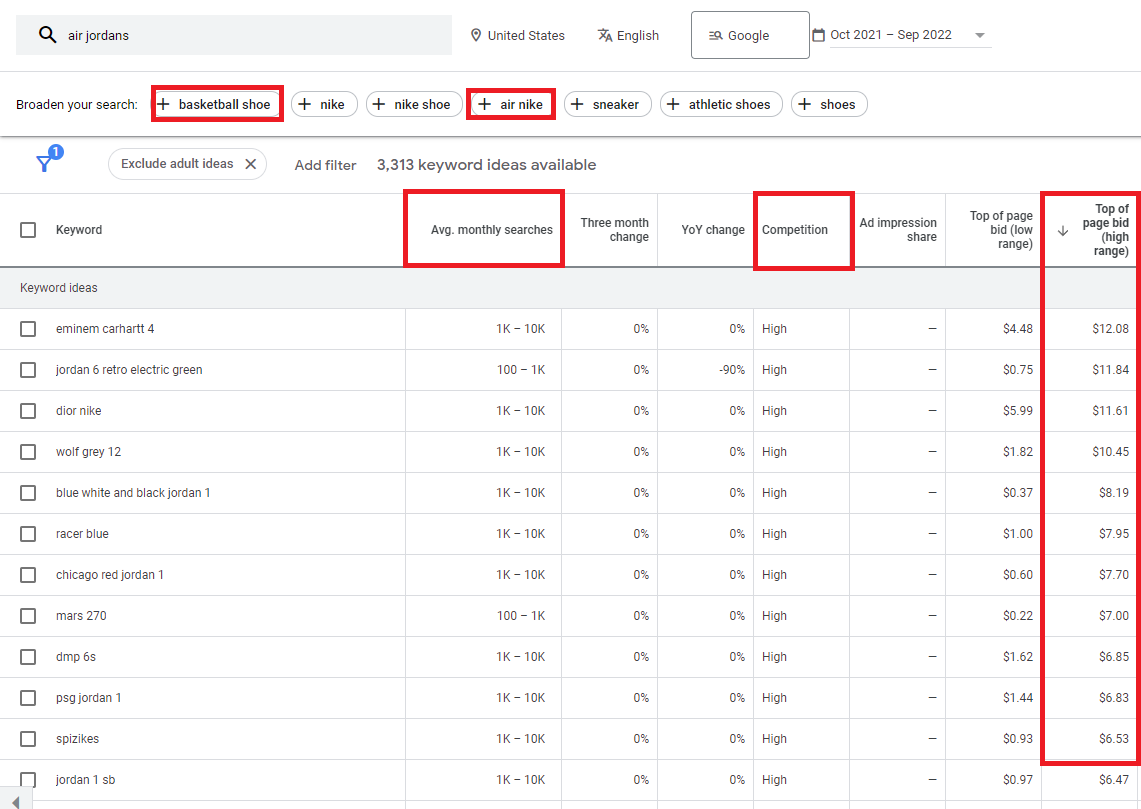Click the search magnifier icon

coord(47,35)
